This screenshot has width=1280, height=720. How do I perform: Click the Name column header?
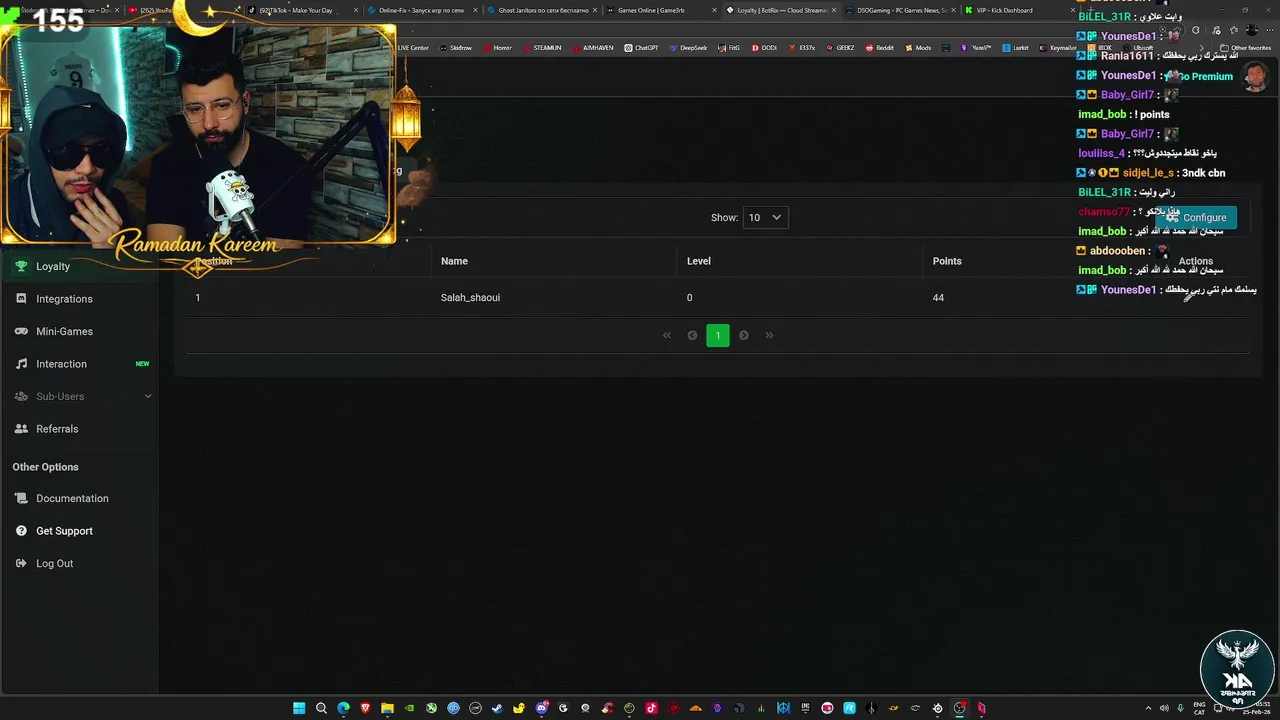[454, 261]
